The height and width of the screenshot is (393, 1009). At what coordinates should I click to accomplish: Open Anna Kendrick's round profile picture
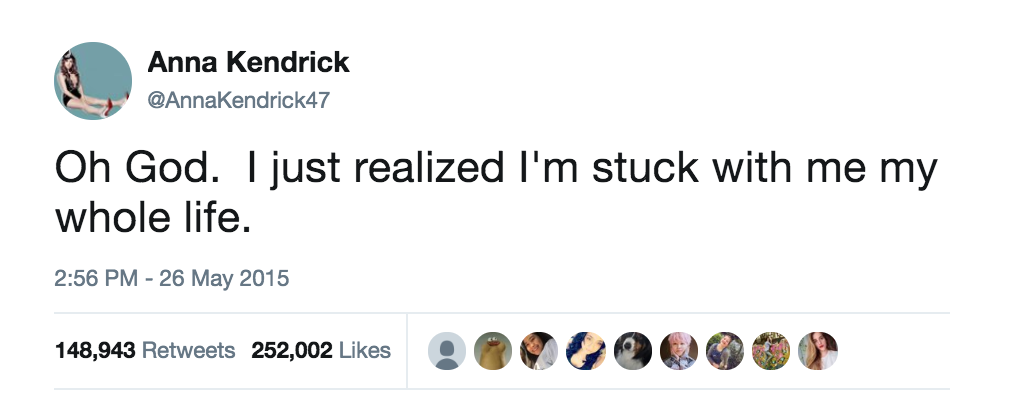point(93,80)
